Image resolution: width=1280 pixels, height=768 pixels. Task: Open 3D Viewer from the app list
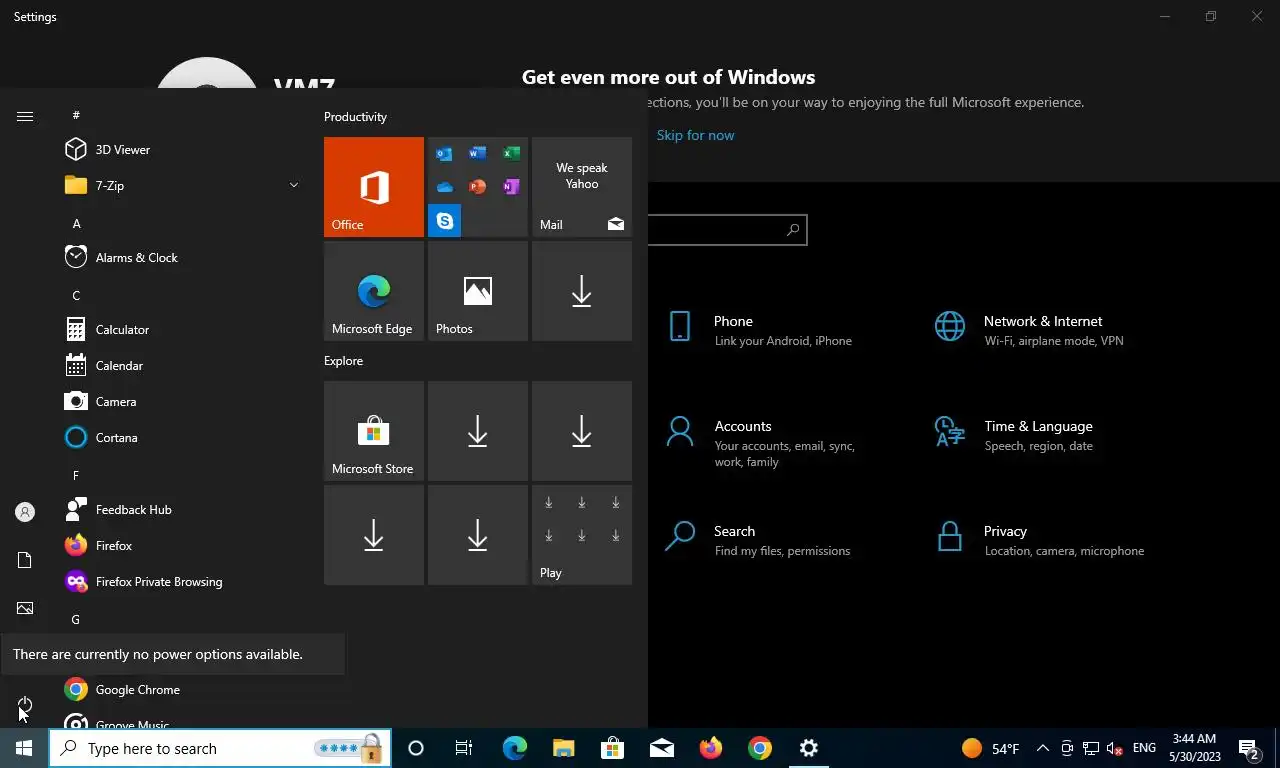click(180, 149)
